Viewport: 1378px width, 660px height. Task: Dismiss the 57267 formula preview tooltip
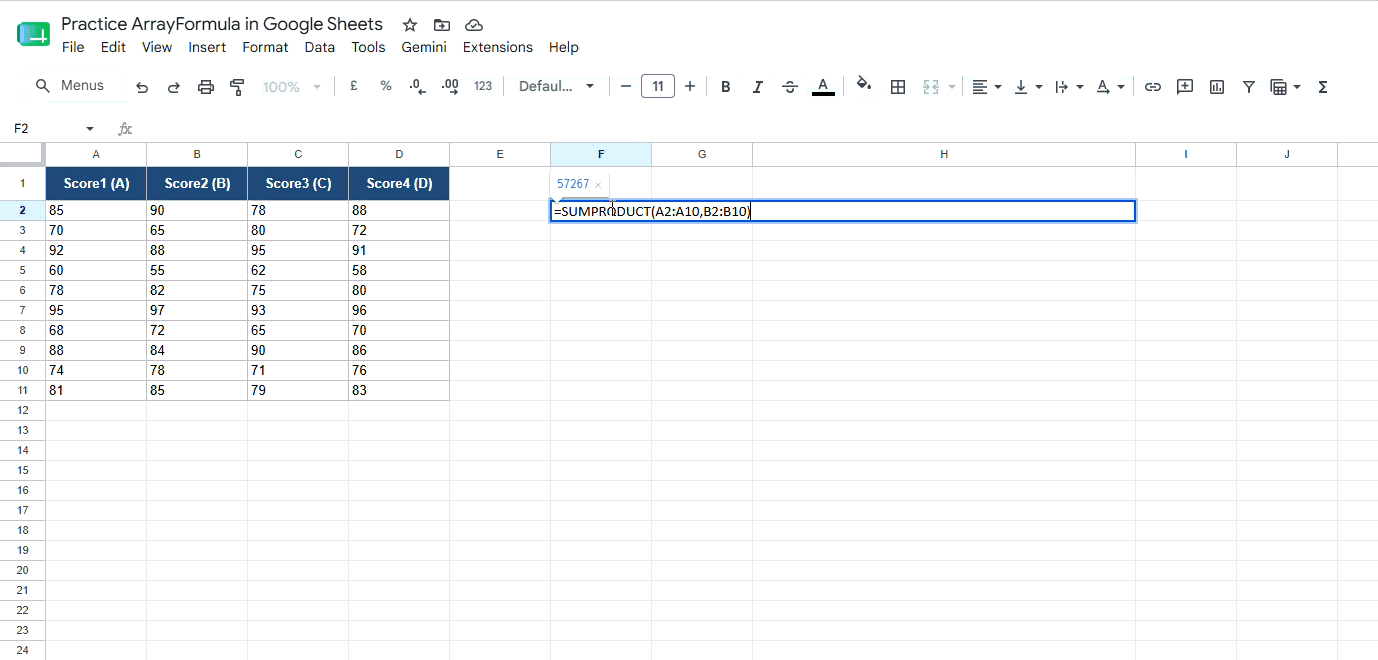click(598, 185)
